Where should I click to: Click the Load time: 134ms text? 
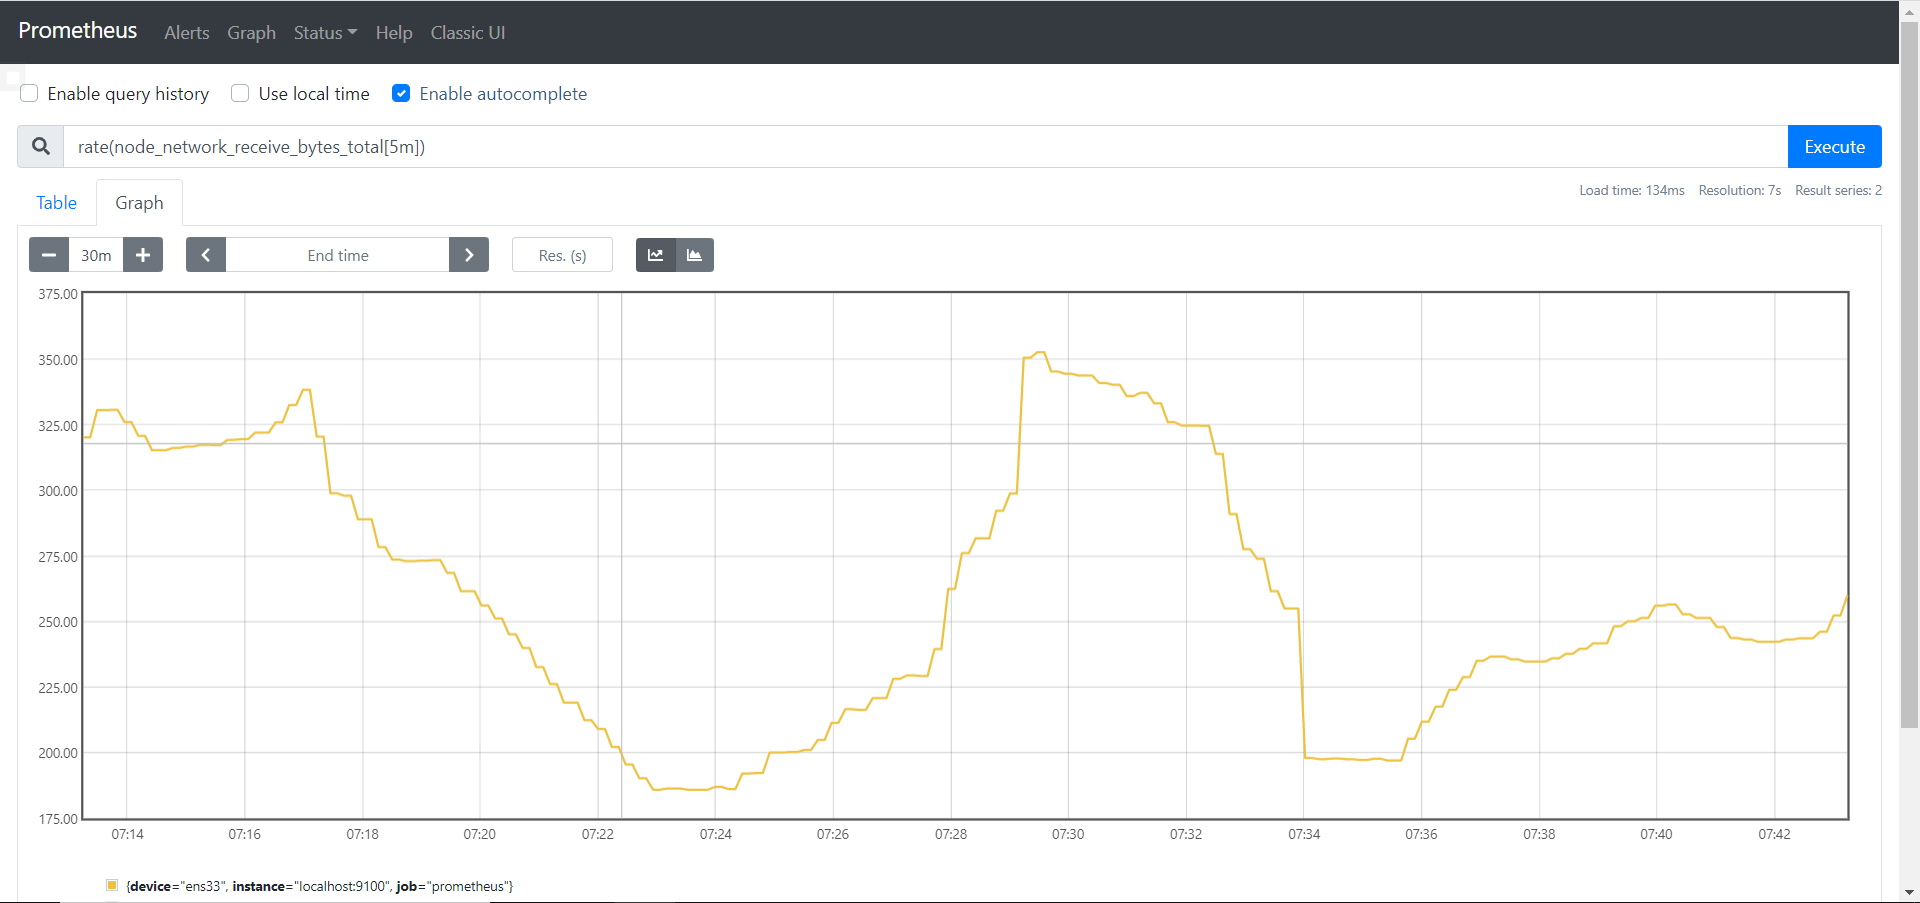[1632, 190]
